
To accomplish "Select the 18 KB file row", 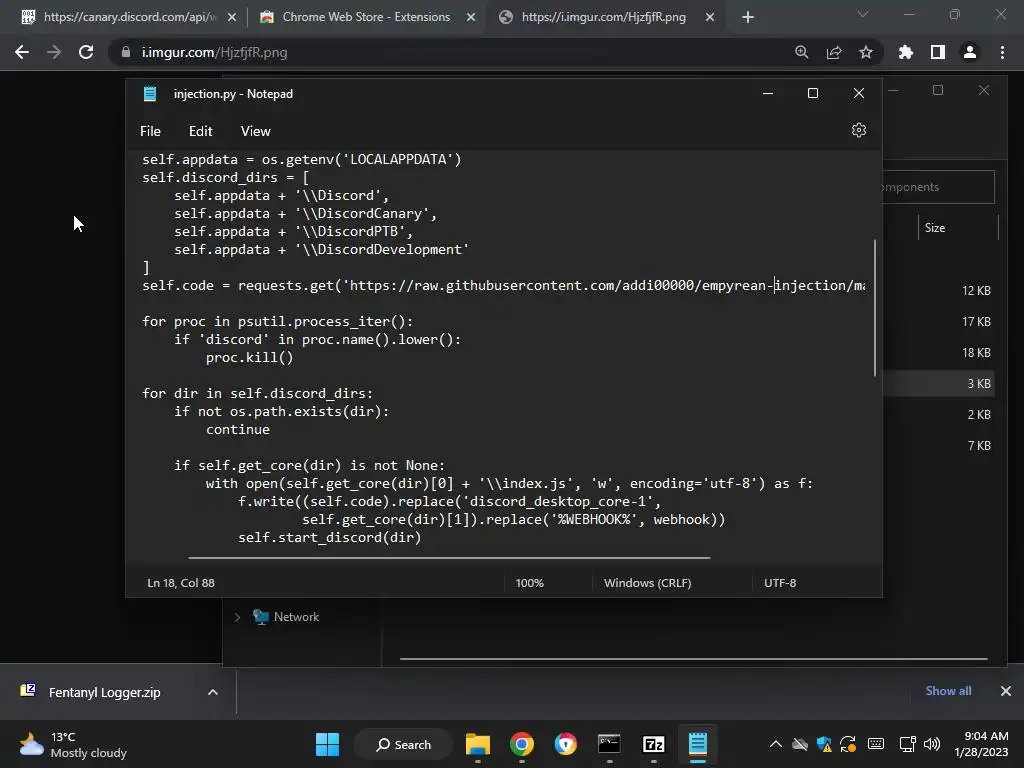I will point(940,353).
